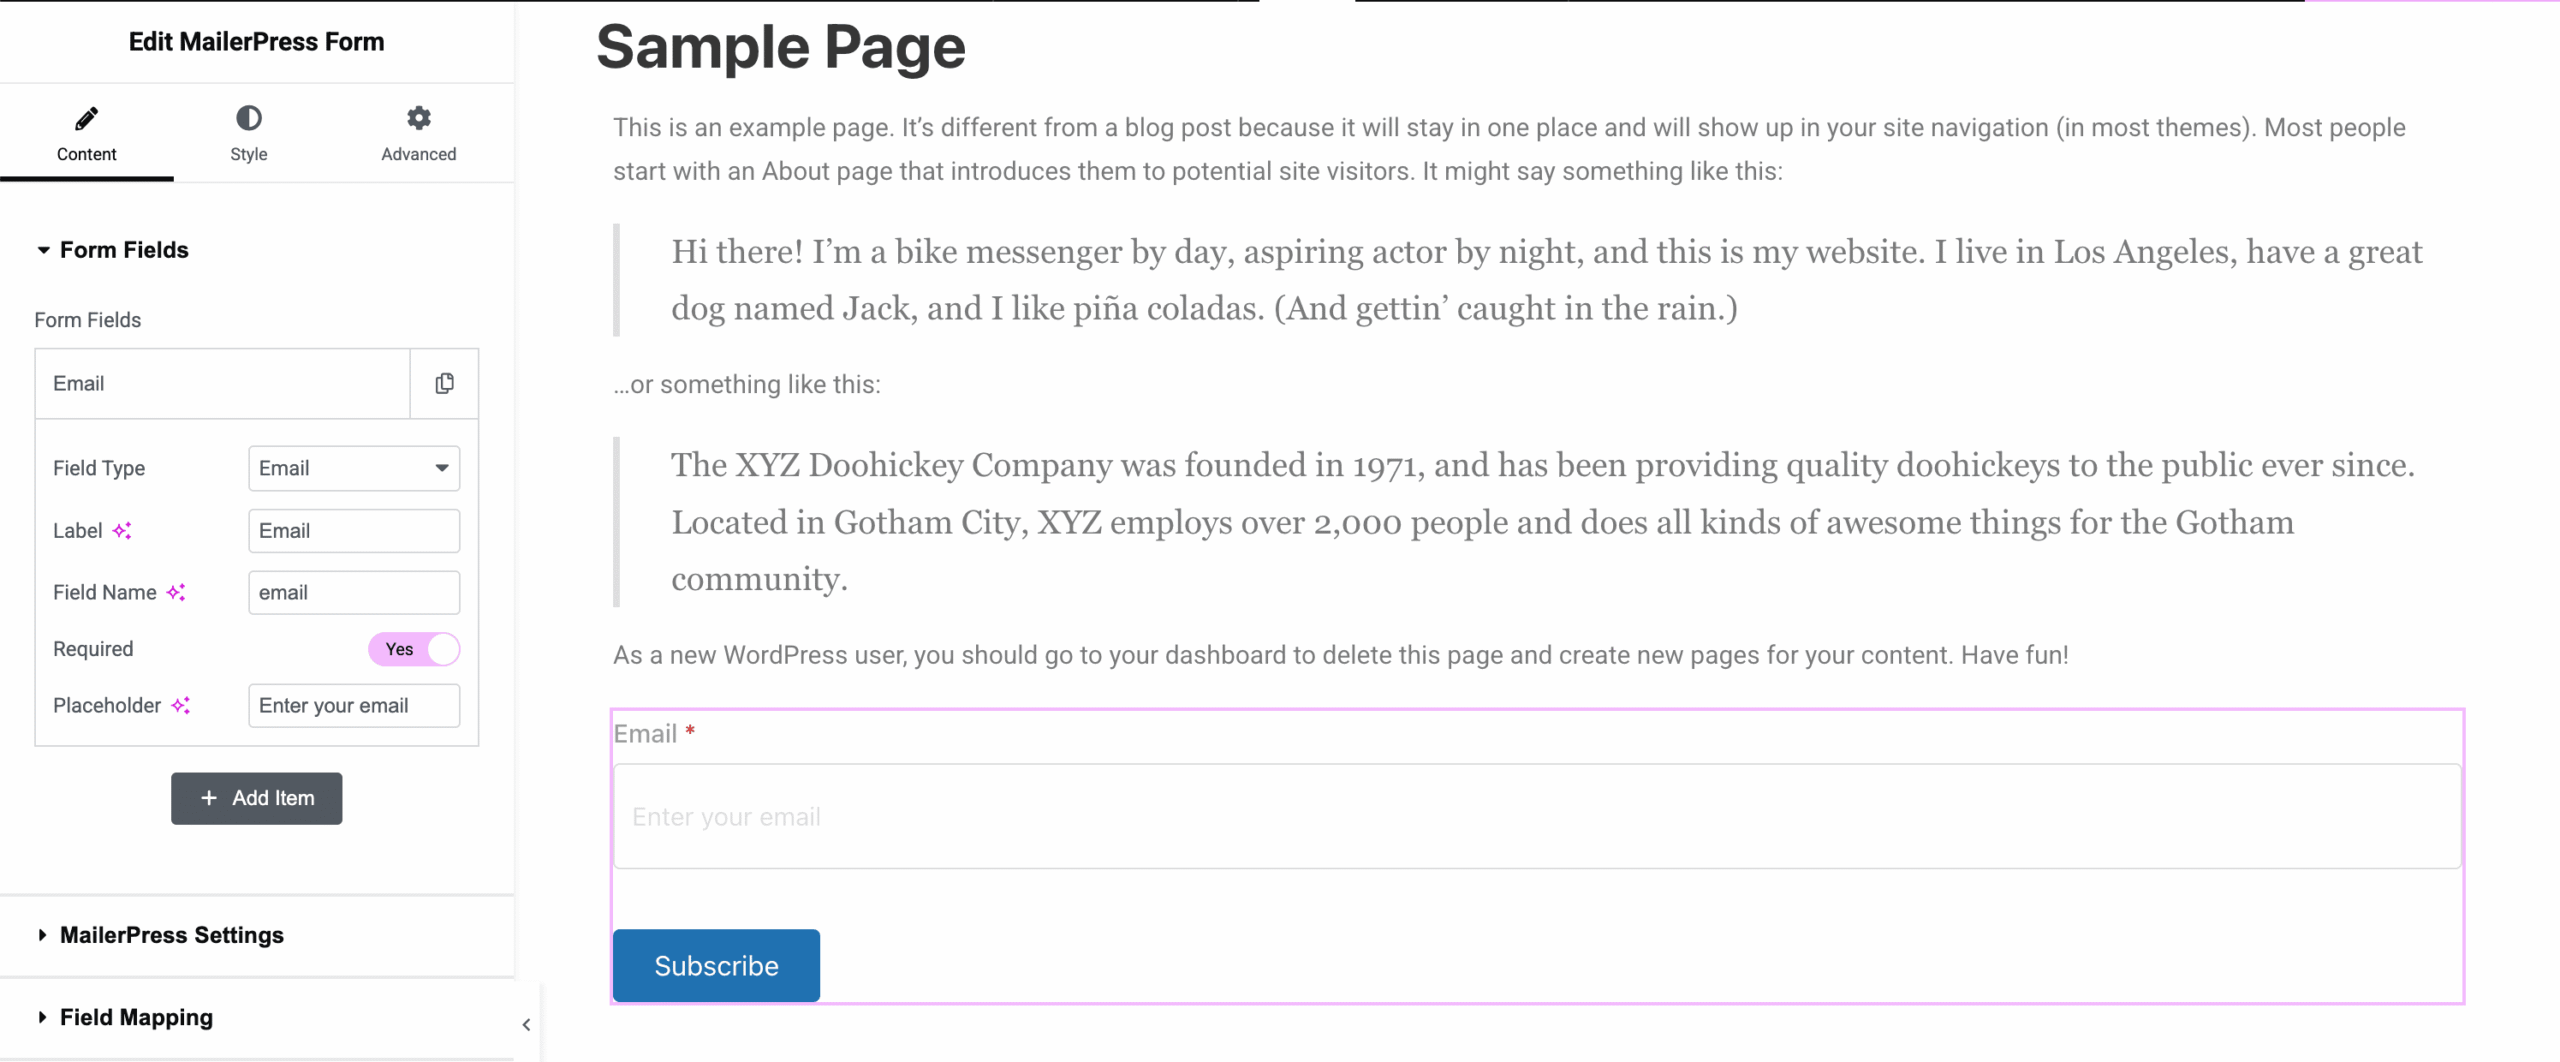Switch to the Advanced tab
This screenshot has width=2560, height=1062.
(x=418, y=135)
